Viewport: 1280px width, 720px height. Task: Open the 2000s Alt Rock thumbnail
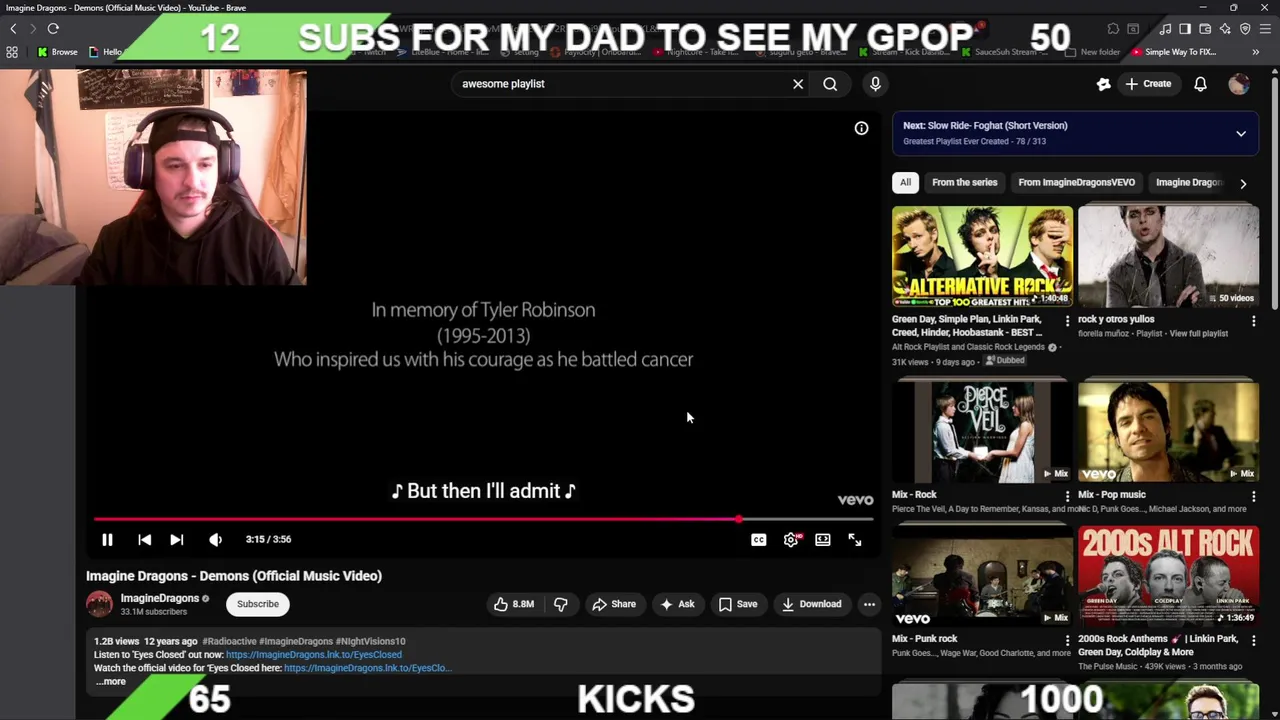1168,576
